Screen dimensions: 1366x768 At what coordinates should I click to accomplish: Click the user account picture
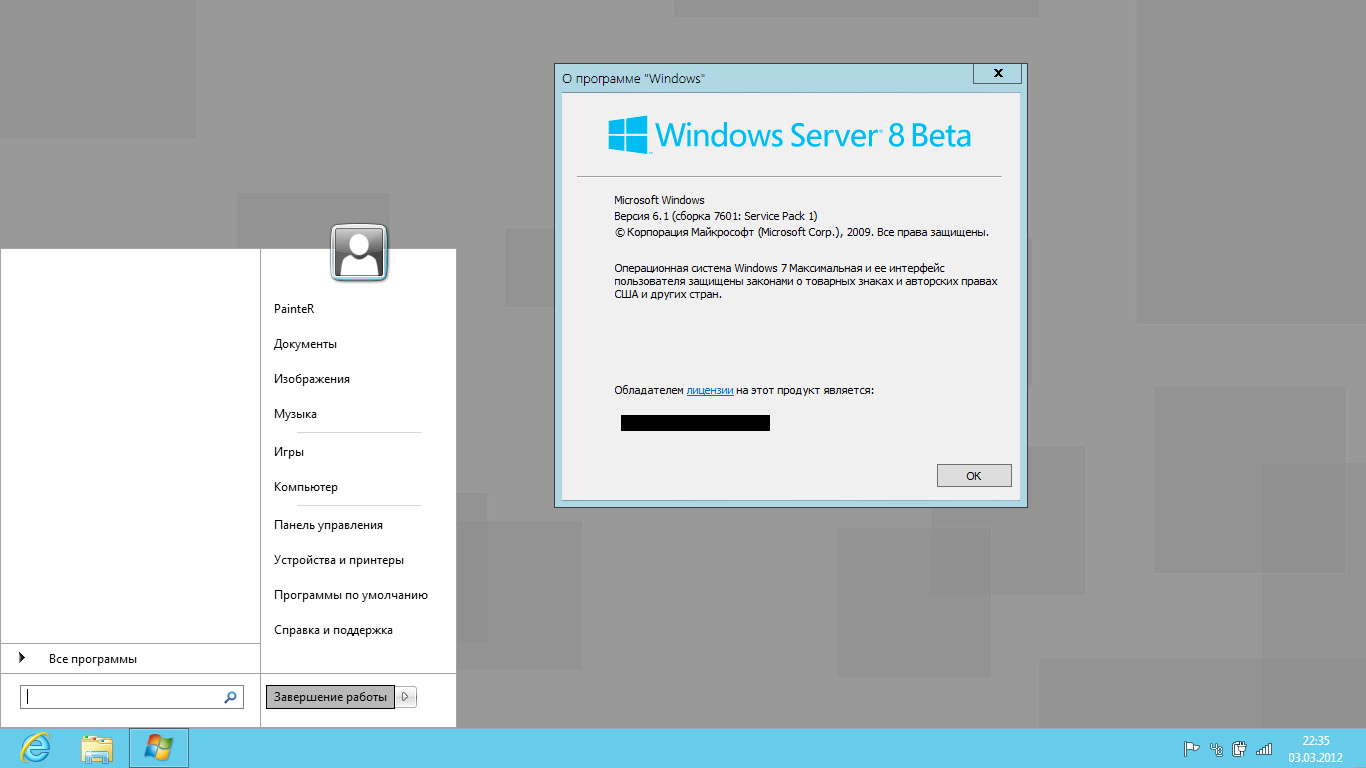tap(359, 252)
